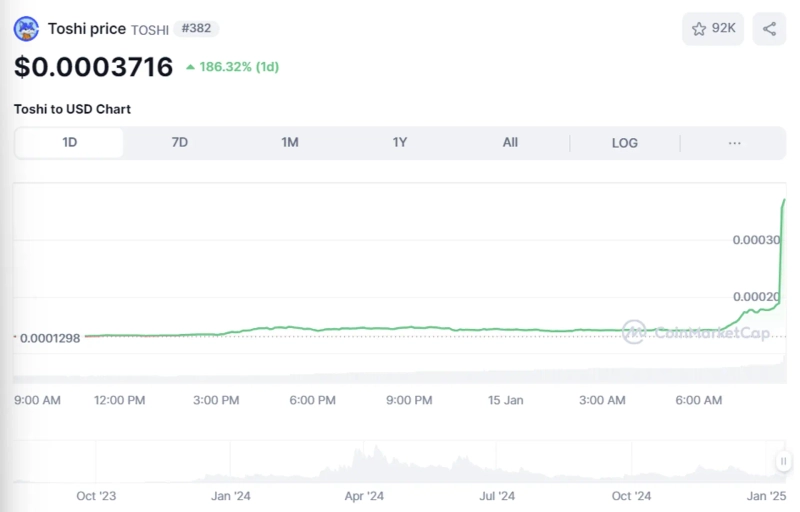The image size is (800, 512).
Task: Click the 186.32% (1d) change label
Action: 240,67
